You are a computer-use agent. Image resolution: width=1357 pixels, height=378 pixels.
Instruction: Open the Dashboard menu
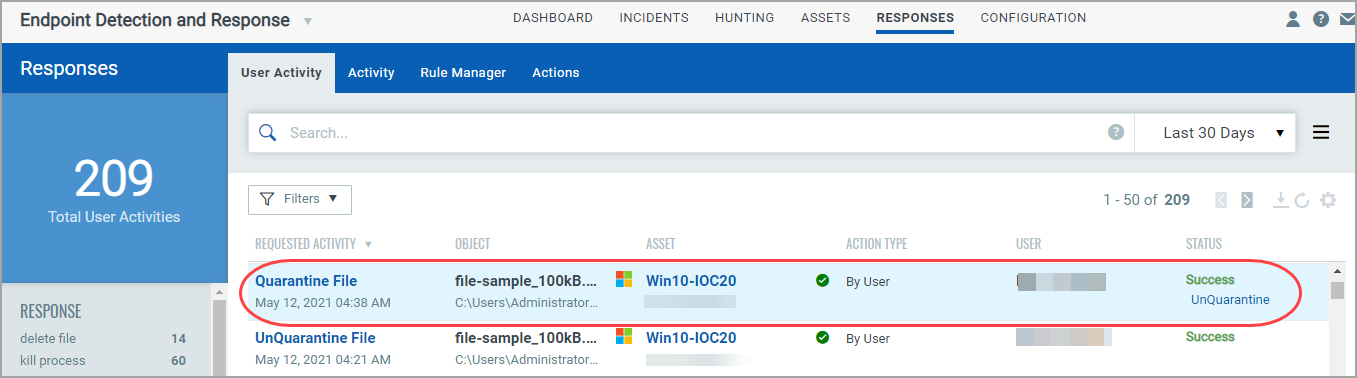(x=553, y=18)
